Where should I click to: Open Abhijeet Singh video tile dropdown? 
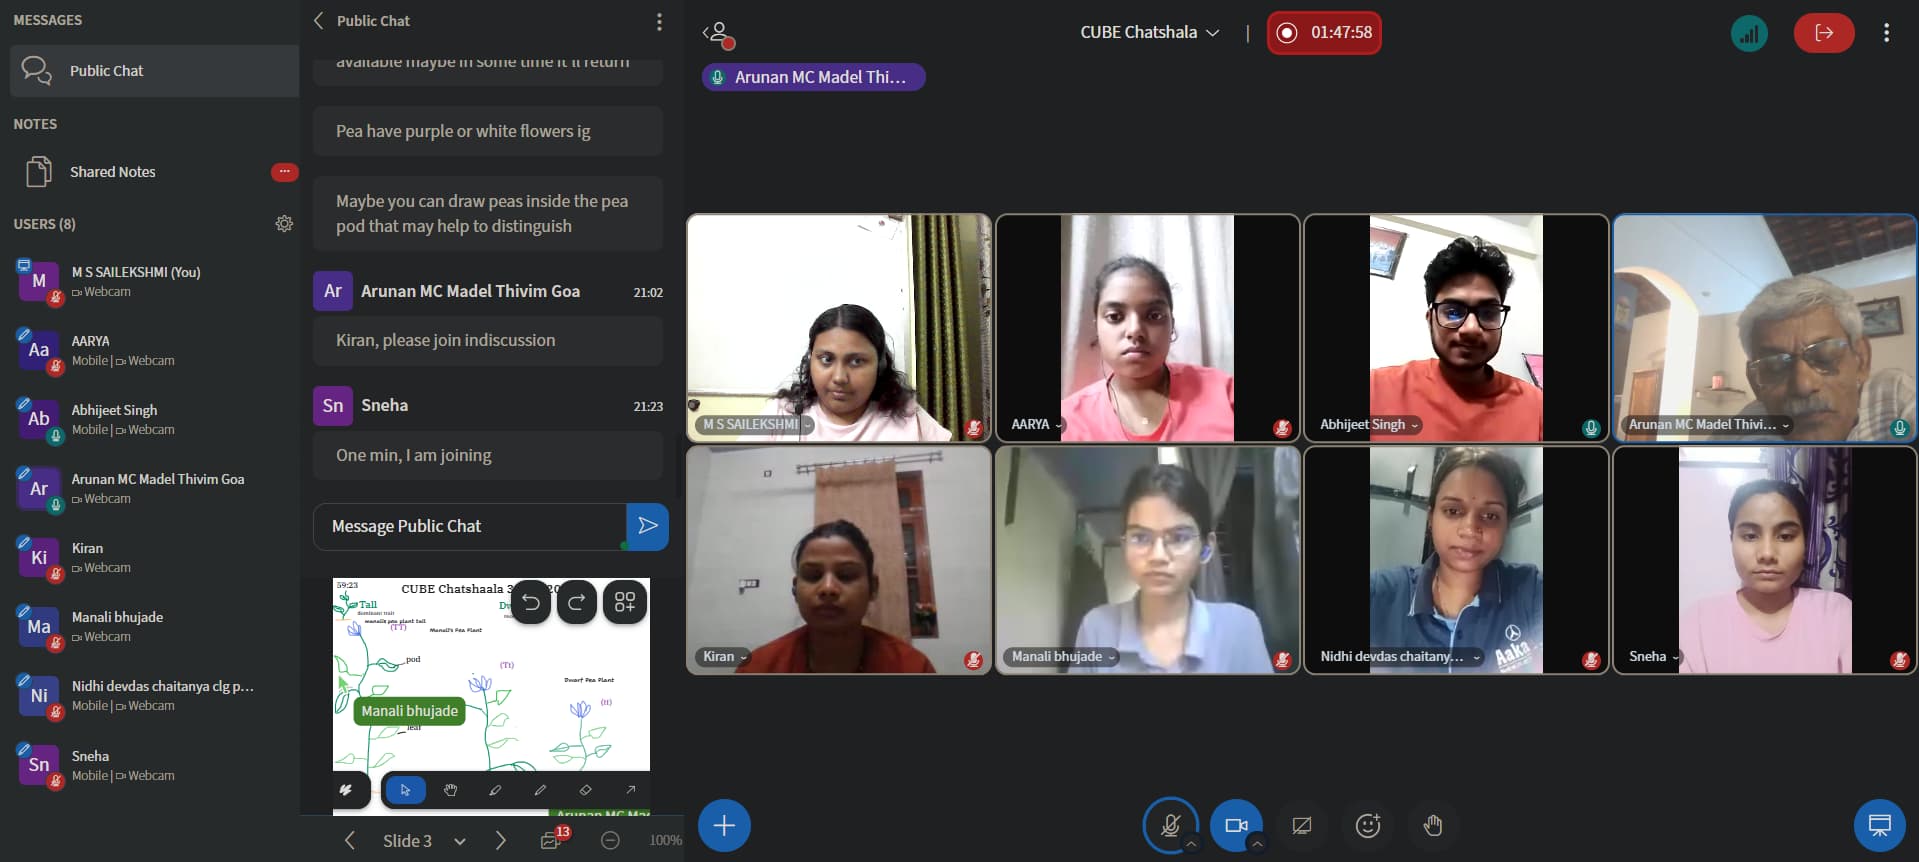[x=1414, y=425]
